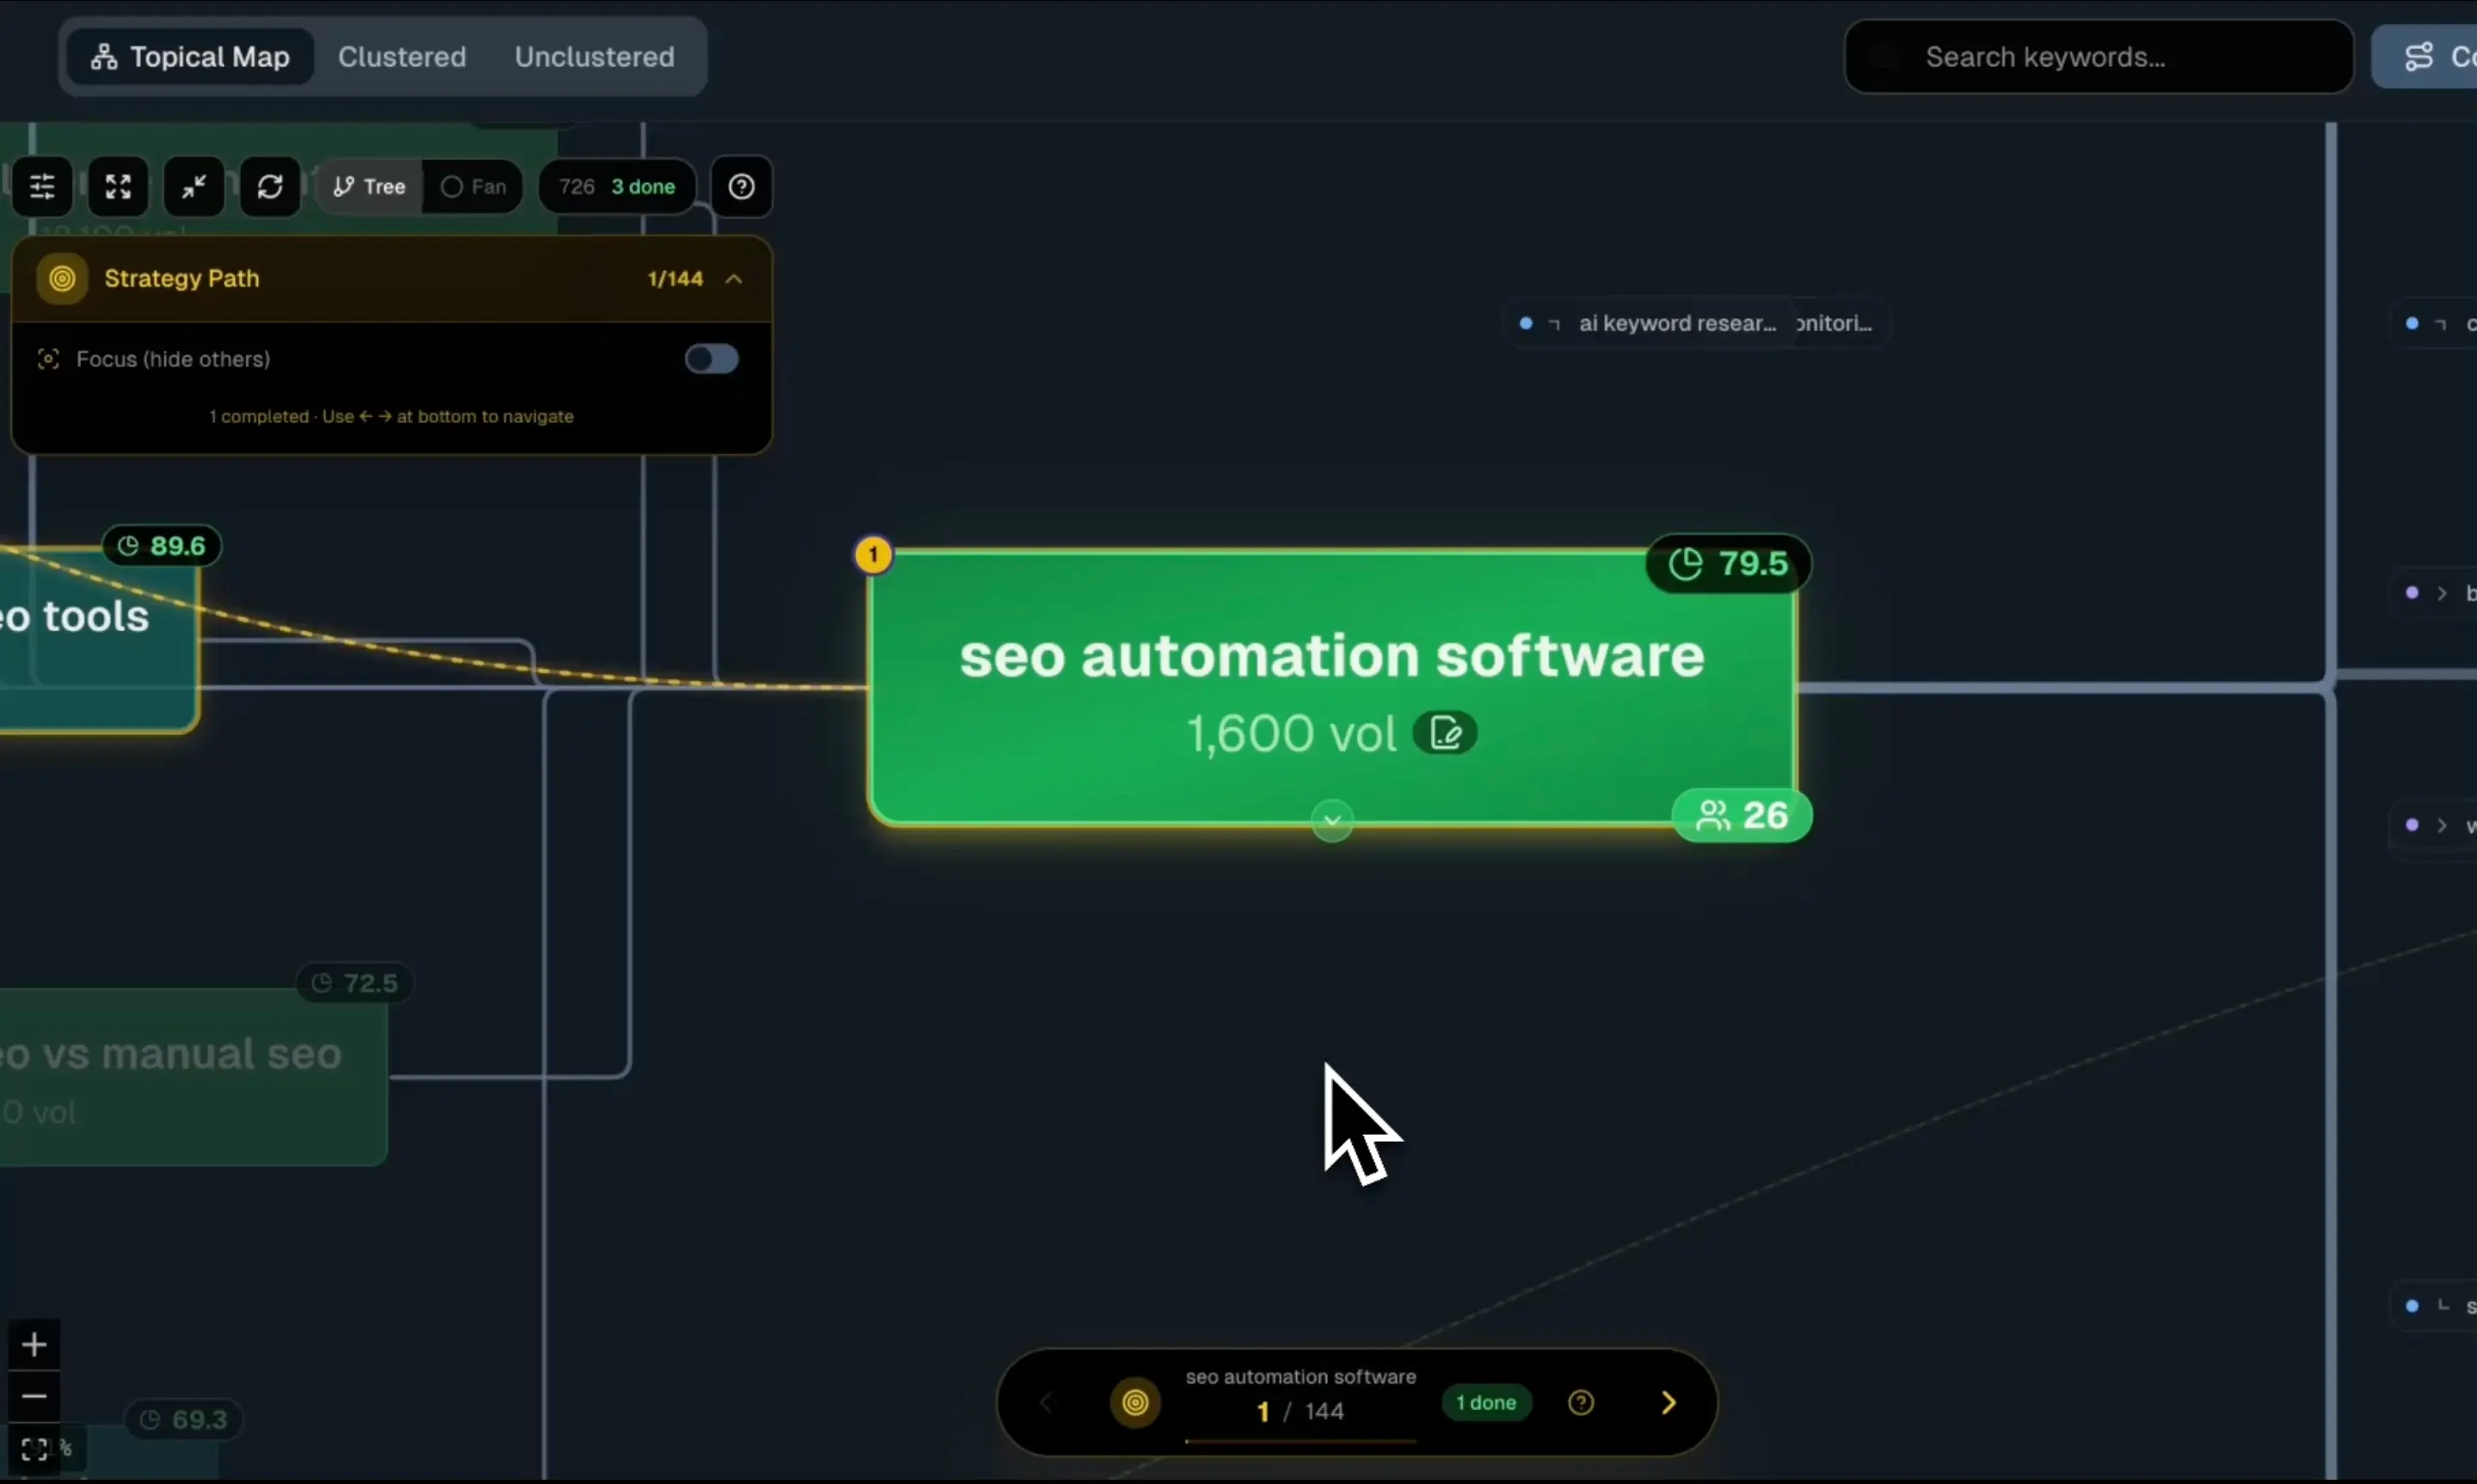
Task: Open the toolbar help question mark
Action: pyautogui.click(x=741, y=187)
